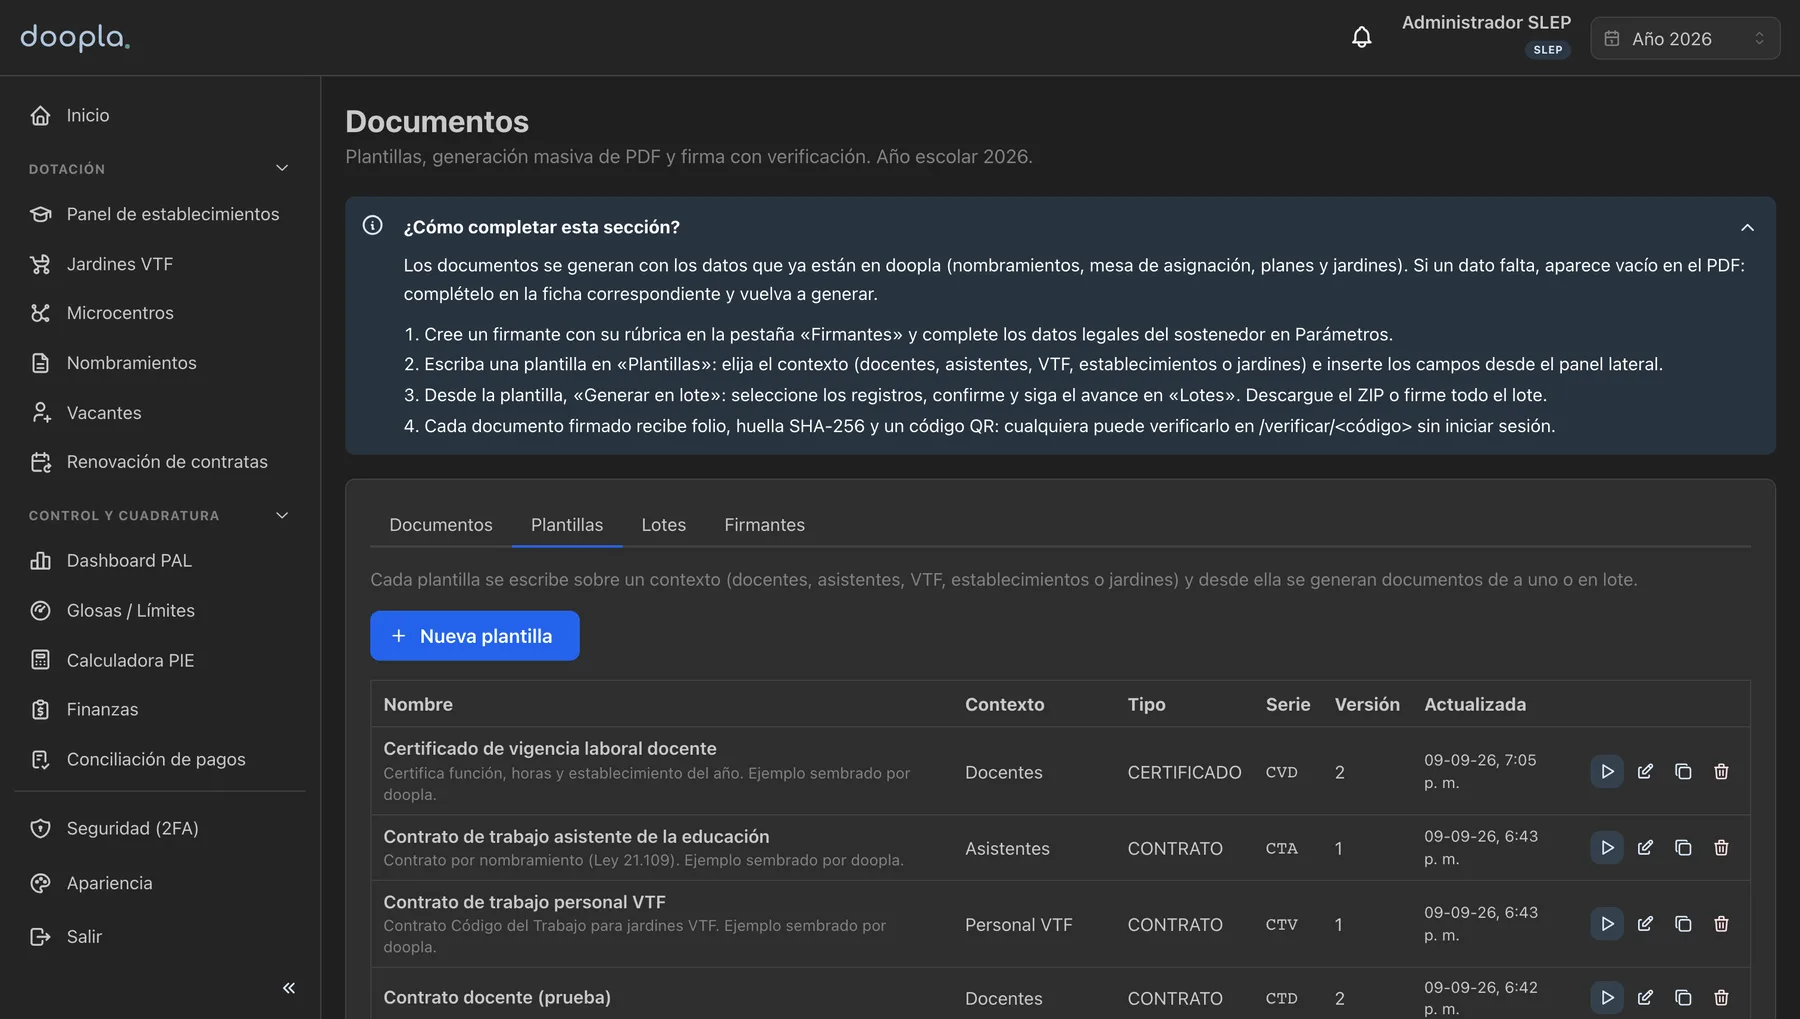Open the Calculadora PIE
1800x1019 pixels.
(x=160, y=661)
